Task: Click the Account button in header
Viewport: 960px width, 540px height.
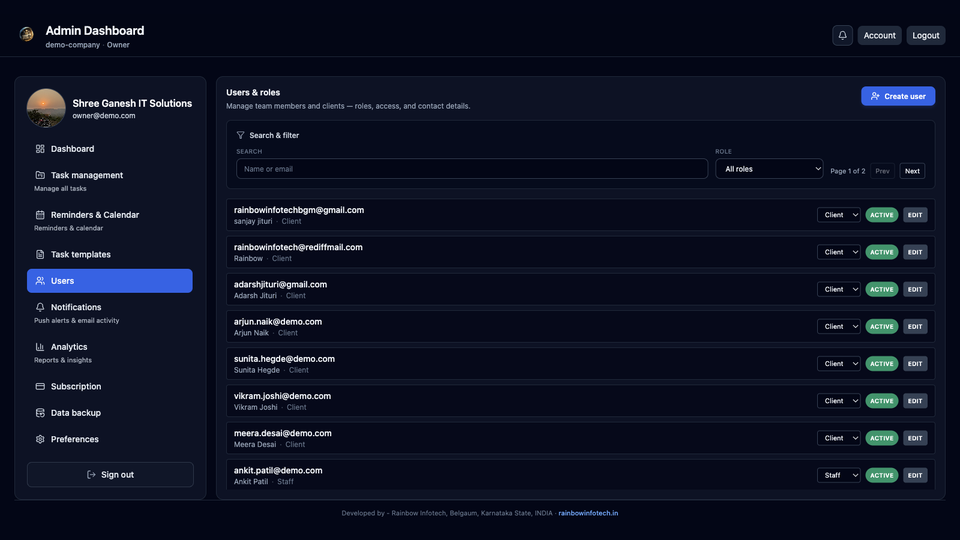Action: point(879,36)
